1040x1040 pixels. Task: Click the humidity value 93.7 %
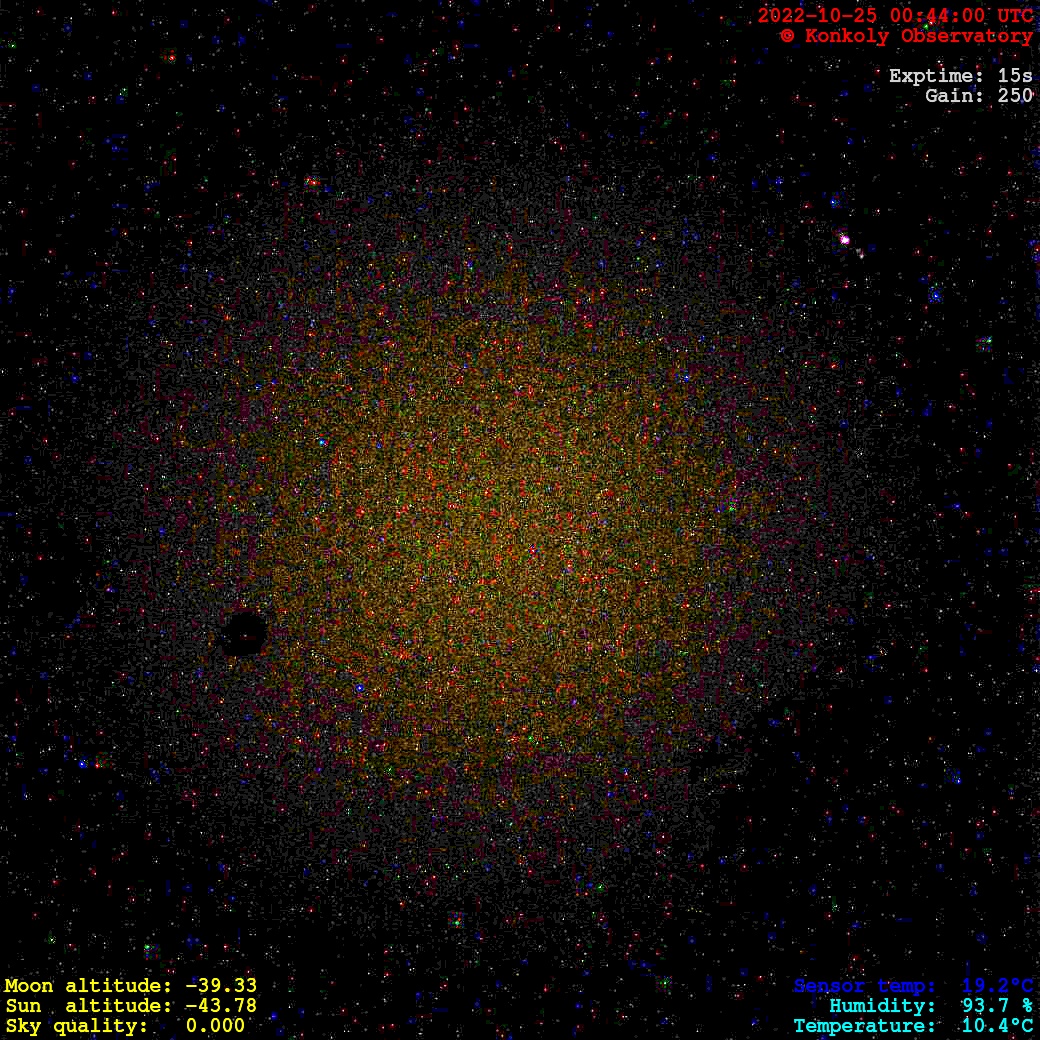[x=997, y=1006]
